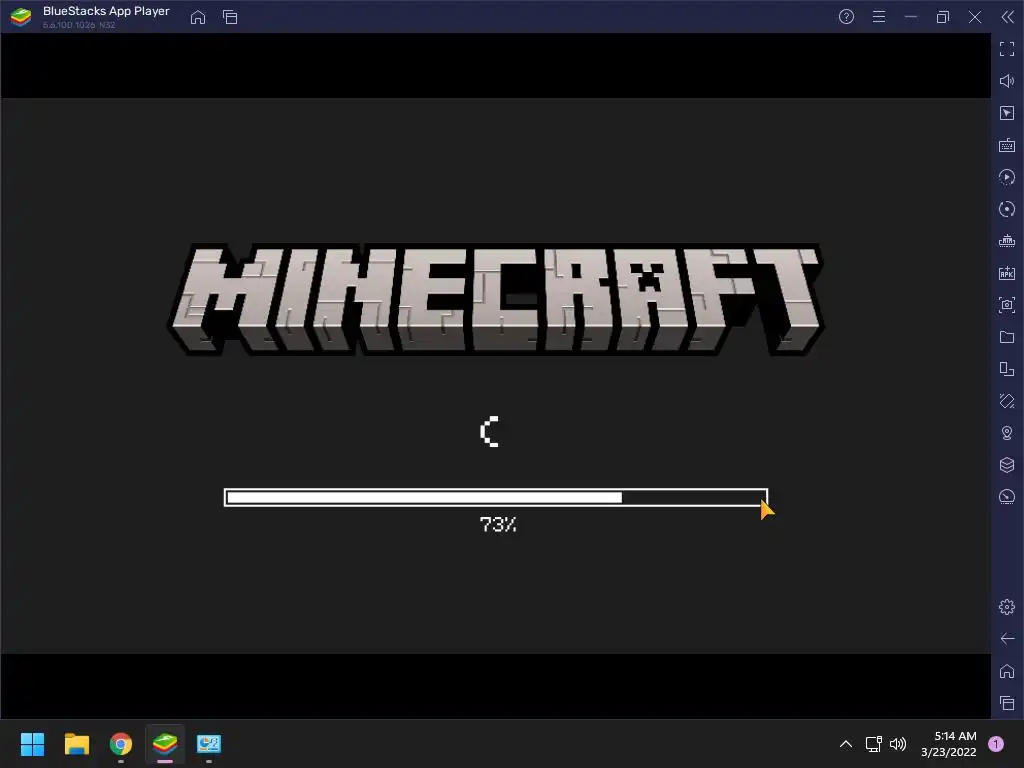
Task: Click the volume speaker icon in BlueStacks sidebar
Action: [1006, 81]
